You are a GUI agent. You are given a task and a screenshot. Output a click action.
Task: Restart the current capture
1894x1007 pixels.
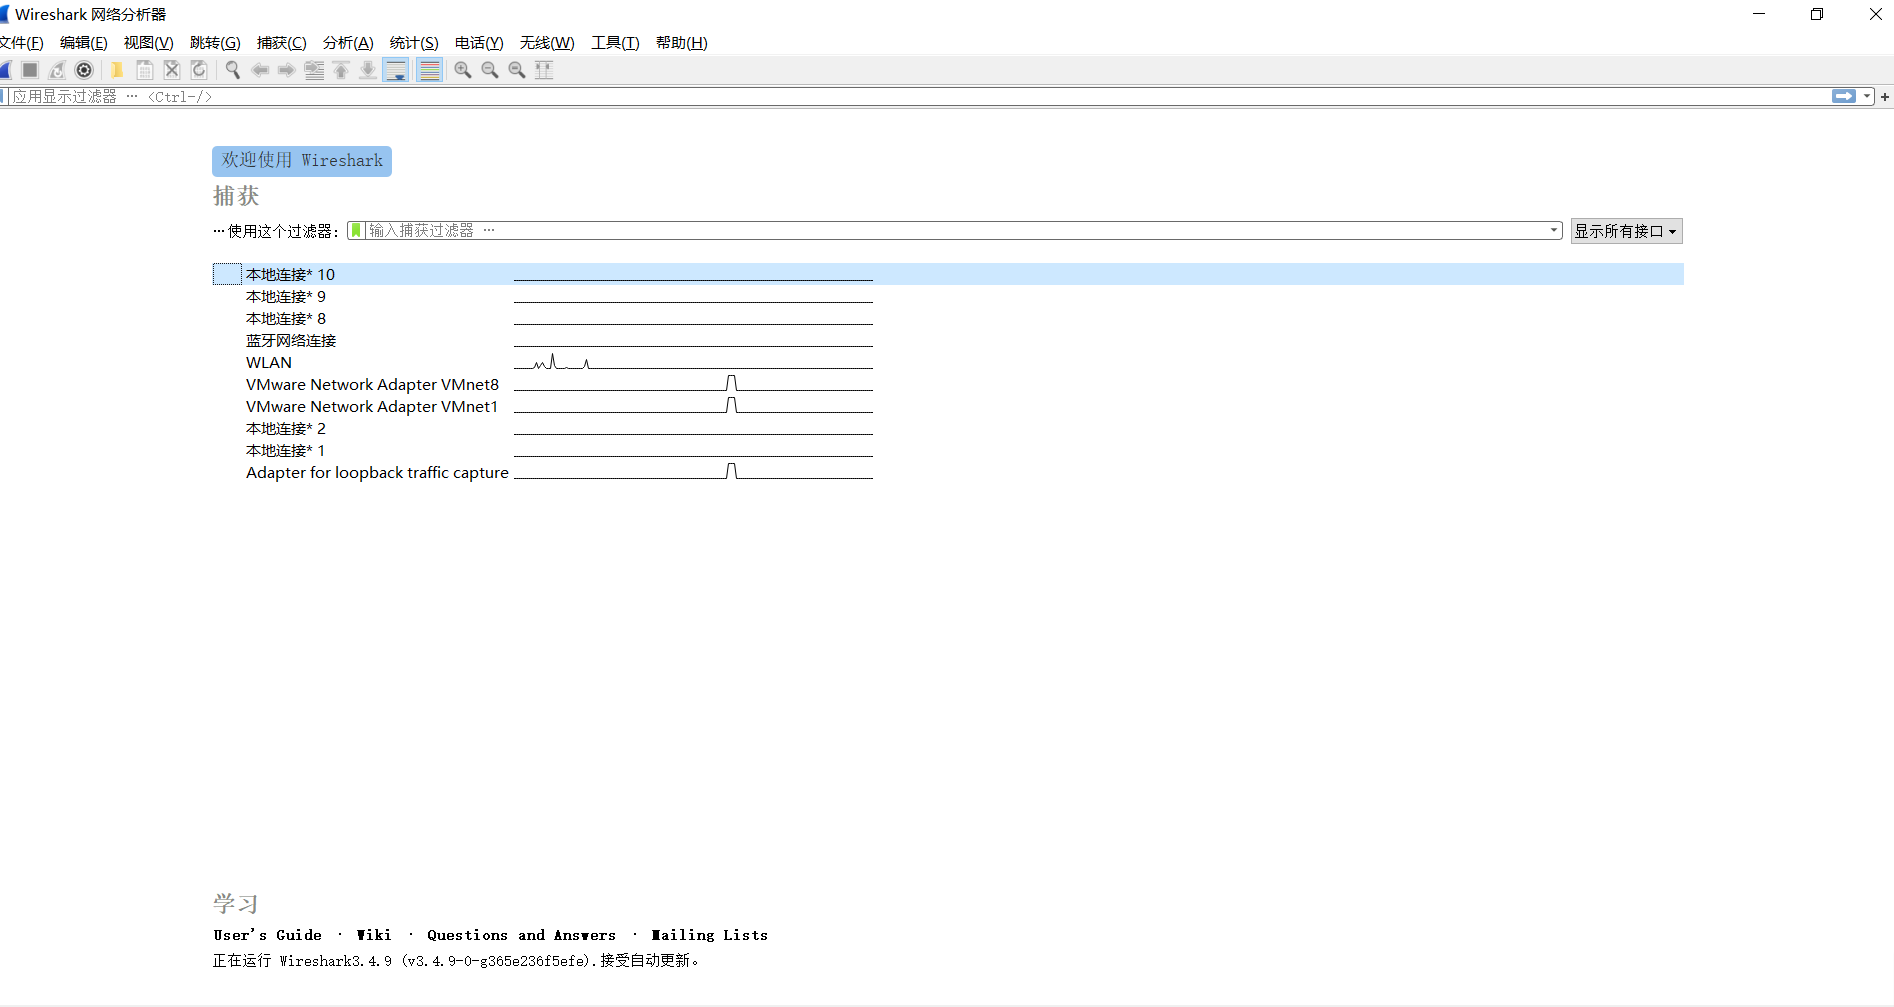(x=56, y=69)
